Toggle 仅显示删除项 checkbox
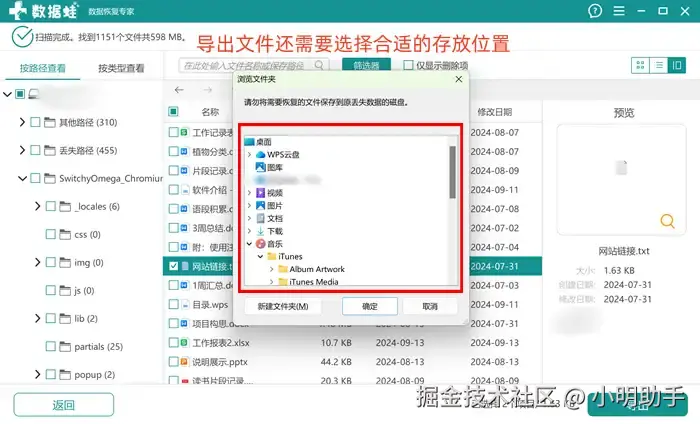Viewport: 700px width, 424px height. 408,65
